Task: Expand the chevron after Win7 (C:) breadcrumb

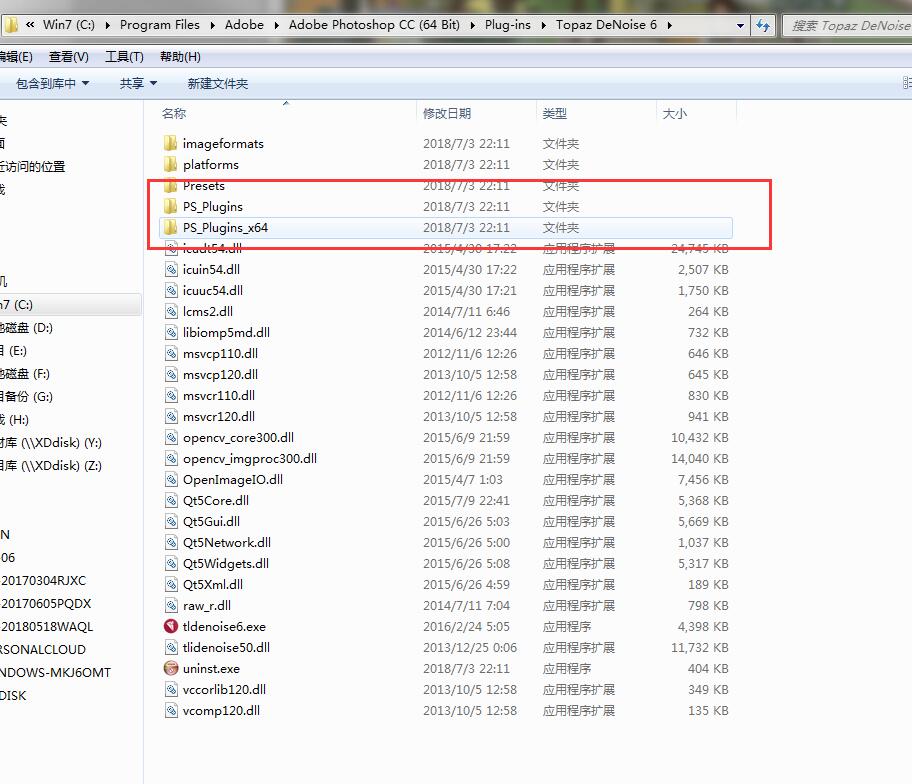Action: coord(107,25)
